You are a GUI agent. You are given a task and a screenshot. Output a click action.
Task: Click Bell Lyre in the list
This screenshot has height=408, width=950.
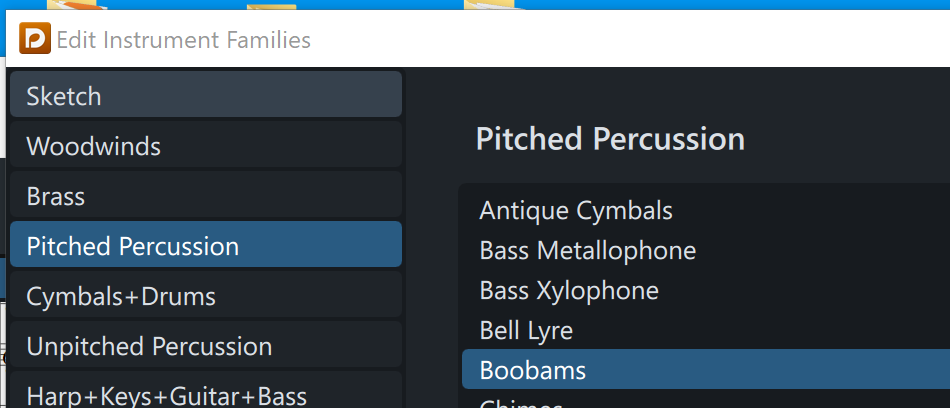pyautogui.click(x=526, y=330)
